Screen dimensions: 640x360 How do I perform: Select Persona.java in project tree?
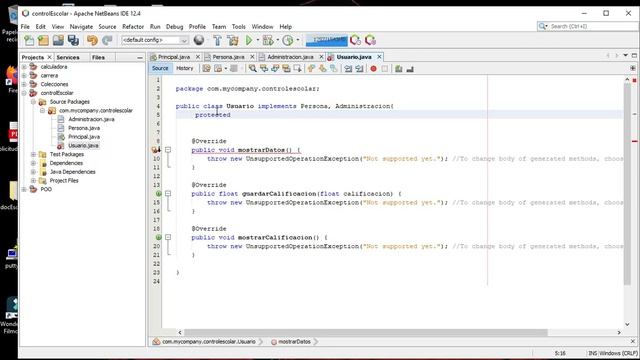point(84,128)
